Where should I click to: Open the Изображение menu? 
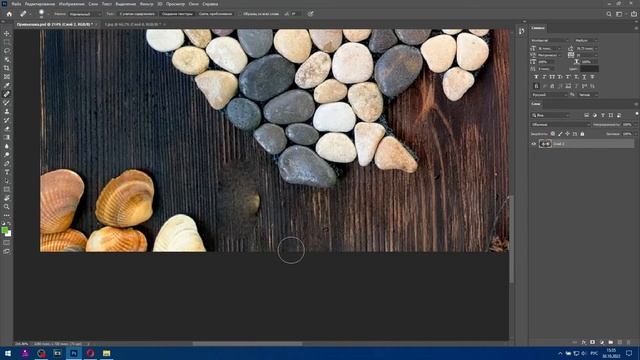[72, 4]
